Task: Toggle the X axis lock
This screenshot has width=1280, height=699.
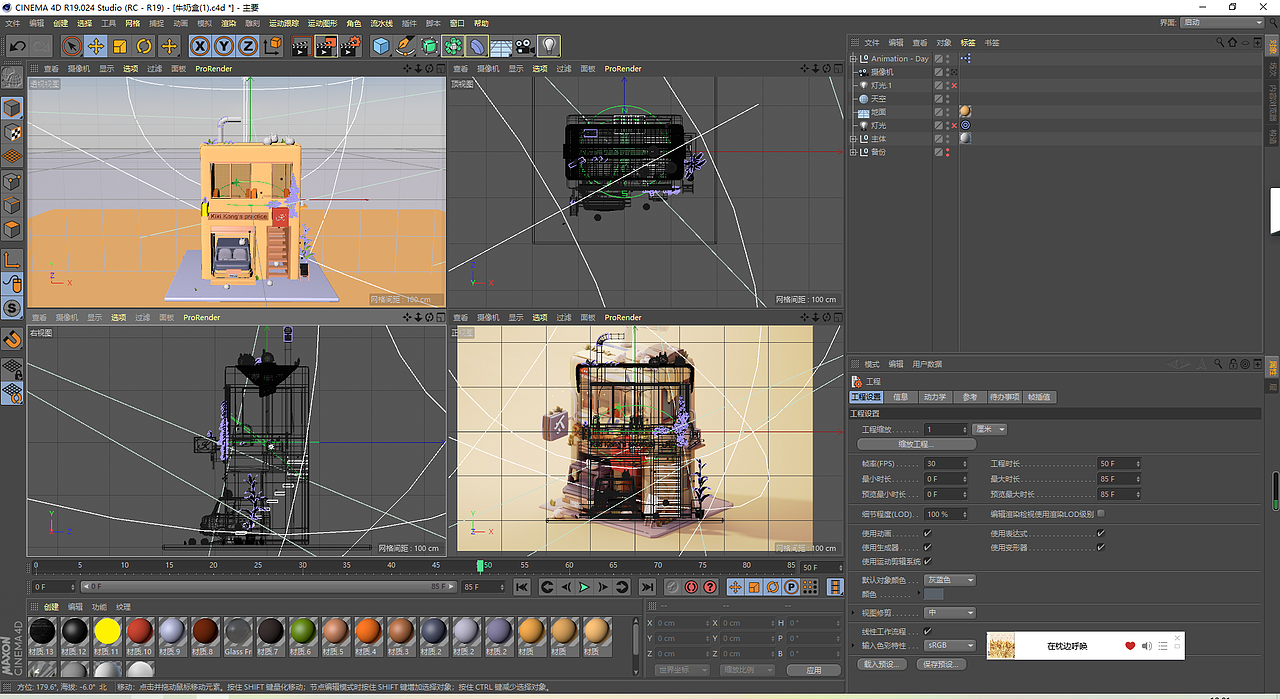Action: (x=200, y=46)
